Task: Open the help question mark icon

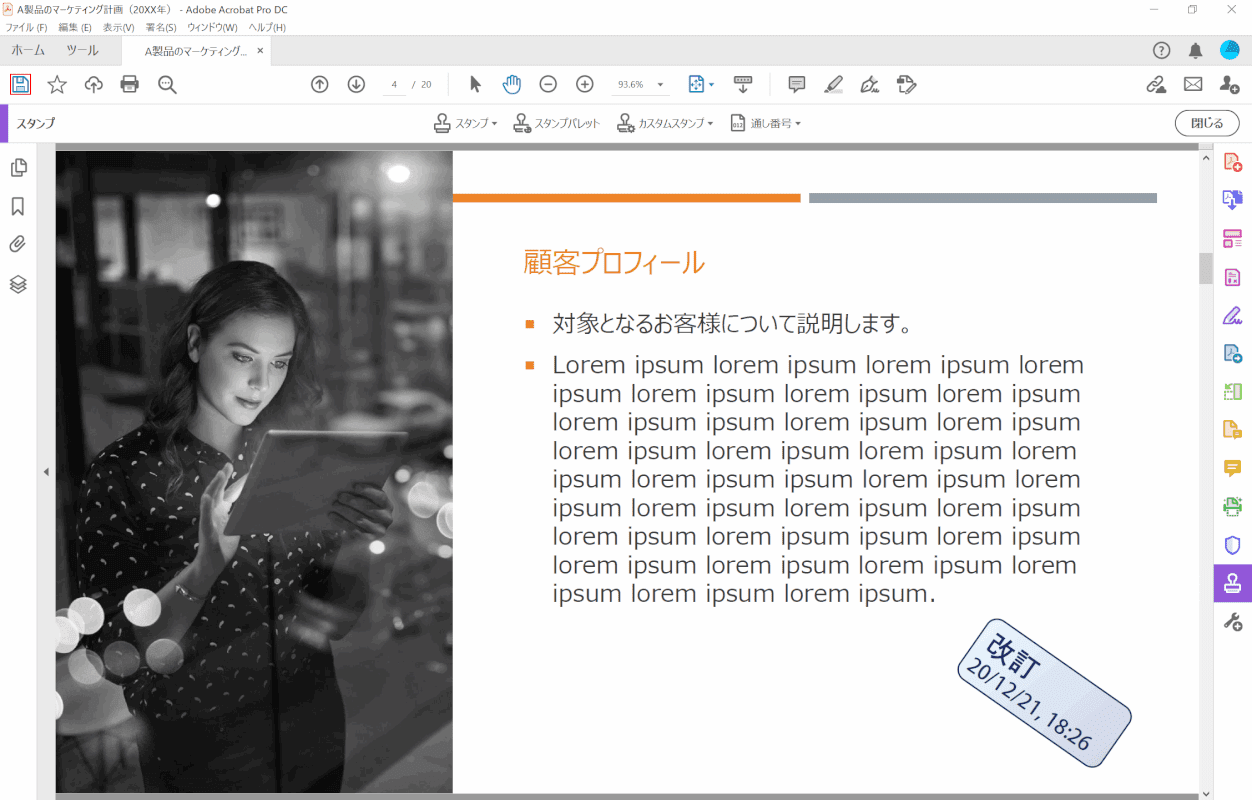Action: [1161, 50]
